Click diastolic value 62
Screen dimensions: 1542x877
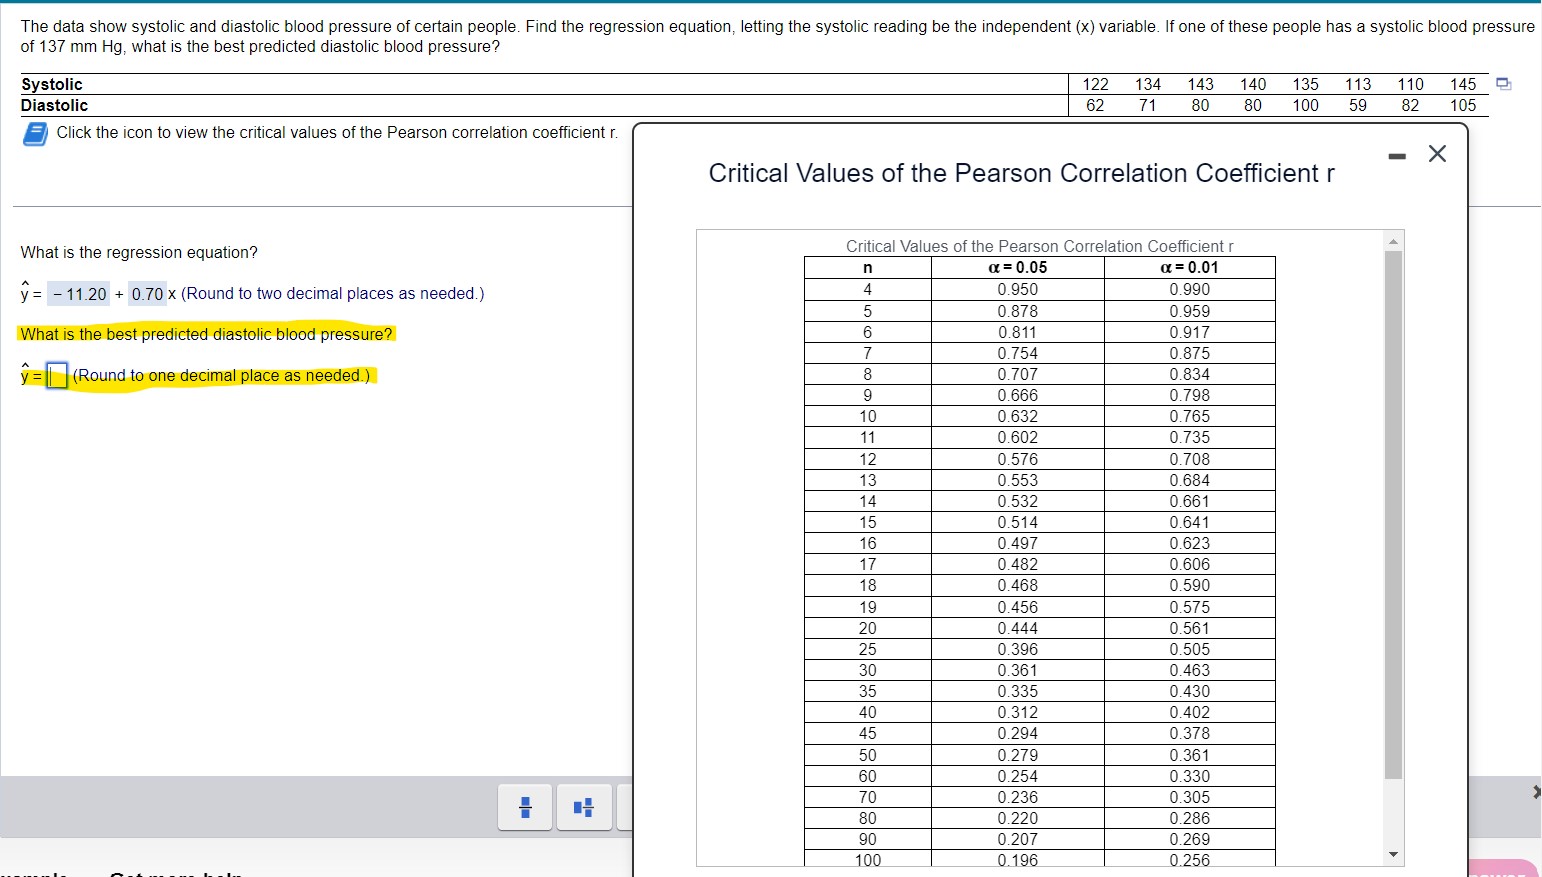(1095, 105)
